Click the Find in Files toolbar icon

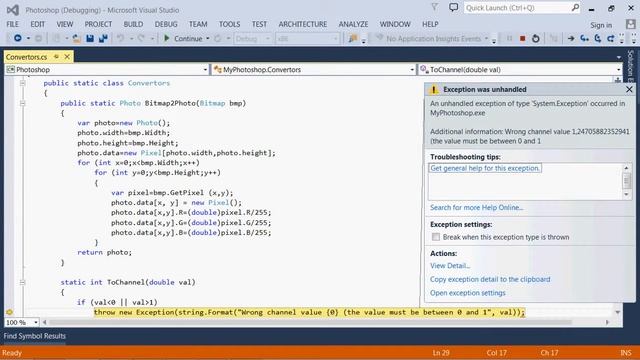pos(353,38)
